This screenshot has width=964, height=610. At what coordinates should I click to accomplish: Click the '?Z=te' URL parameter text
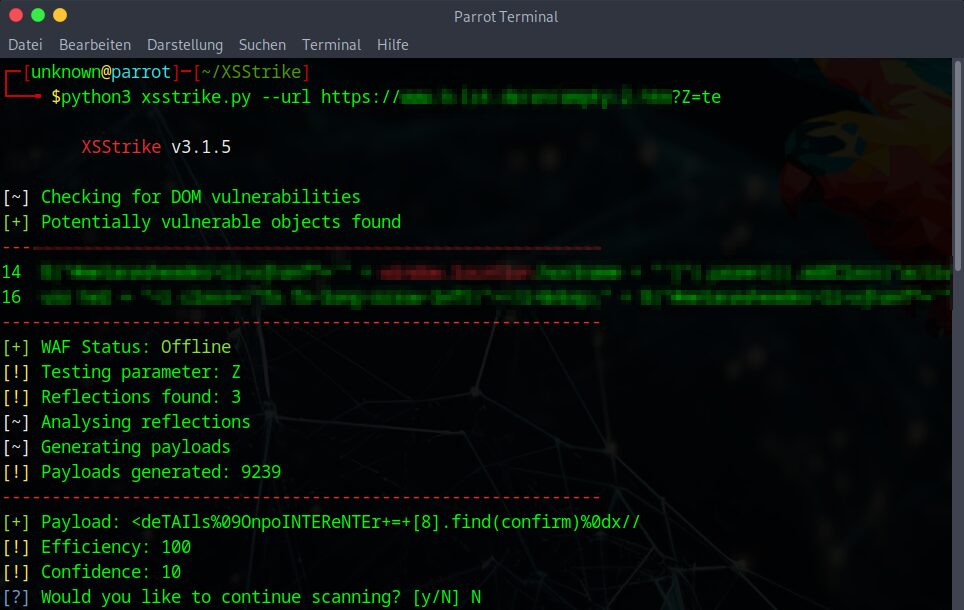696,97
